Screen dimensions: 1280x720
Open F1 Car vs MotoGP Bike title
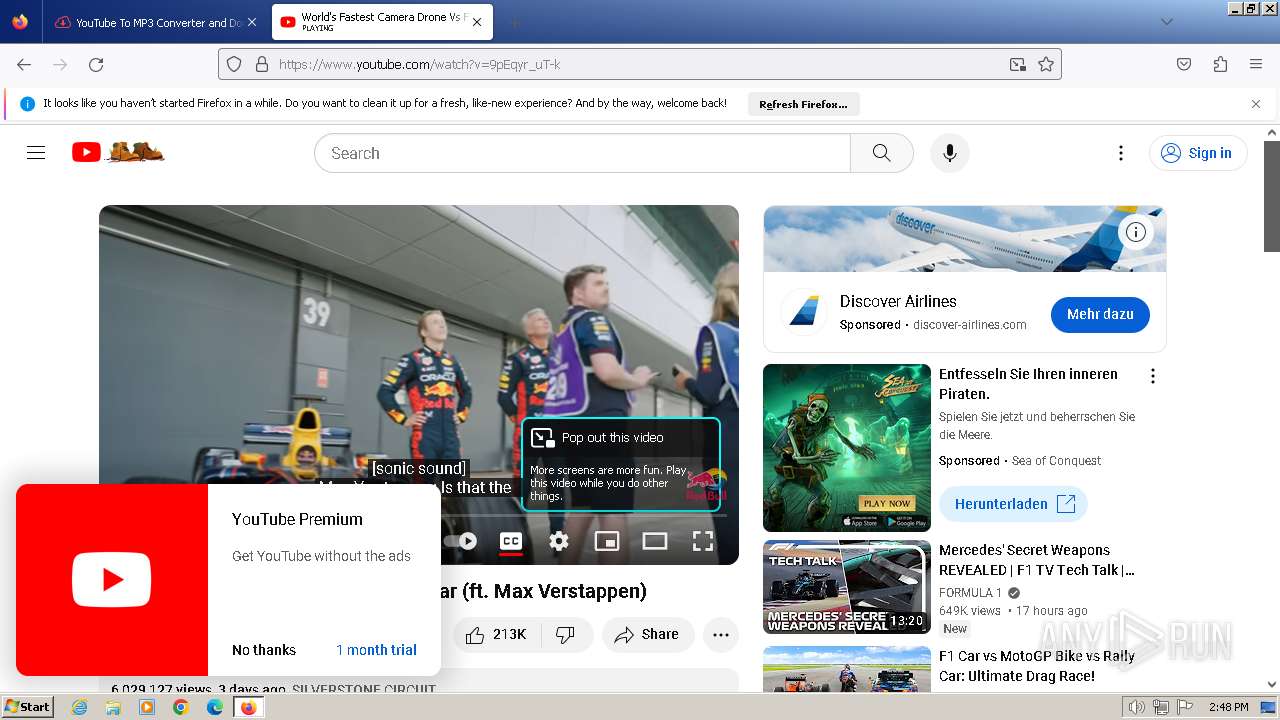click(x=1037, y=666)
